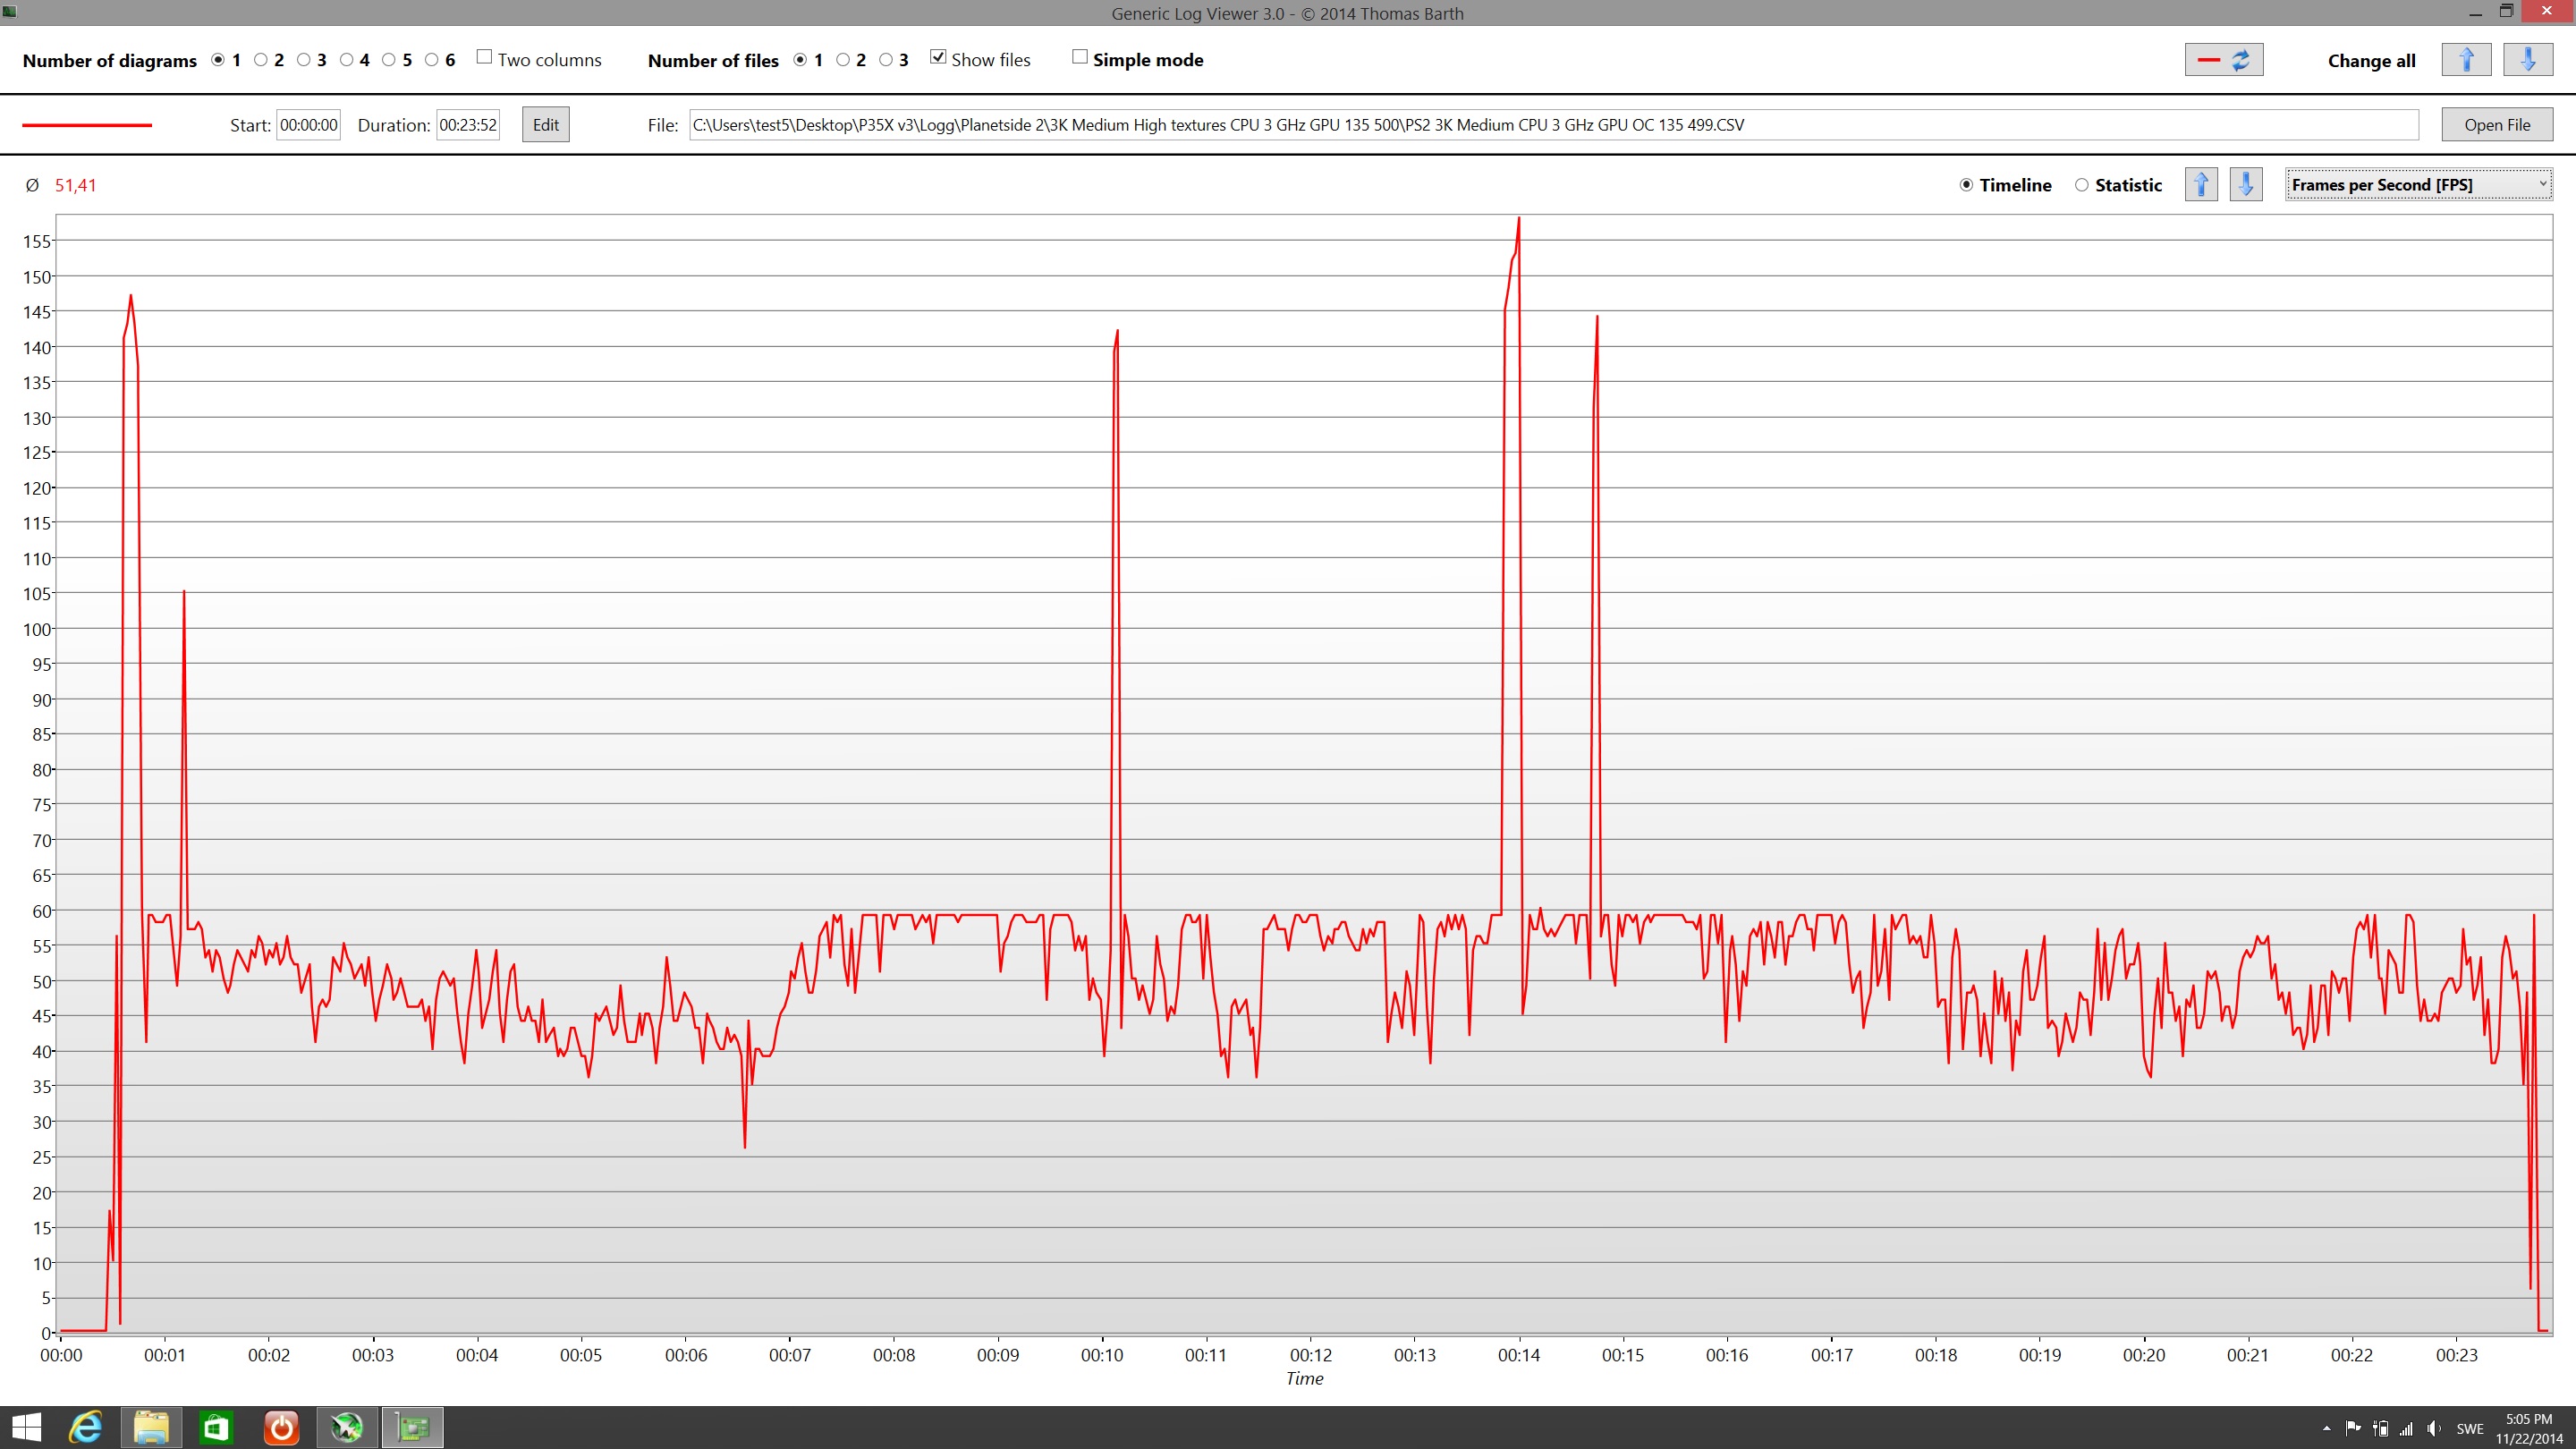The image size is (2576, 1449).
Task: Select 1 for Number of files
Action: tap(800, 60)
